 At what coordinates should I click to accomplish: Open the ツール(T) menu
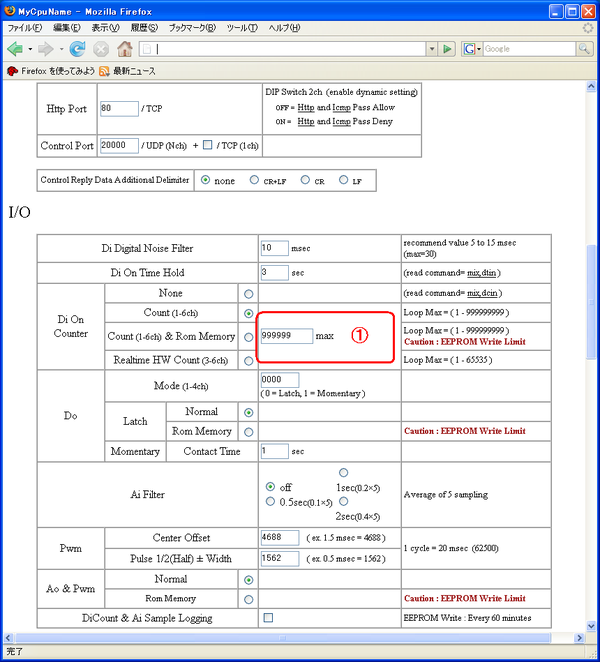pyautogui.click(x=242, y=28)
